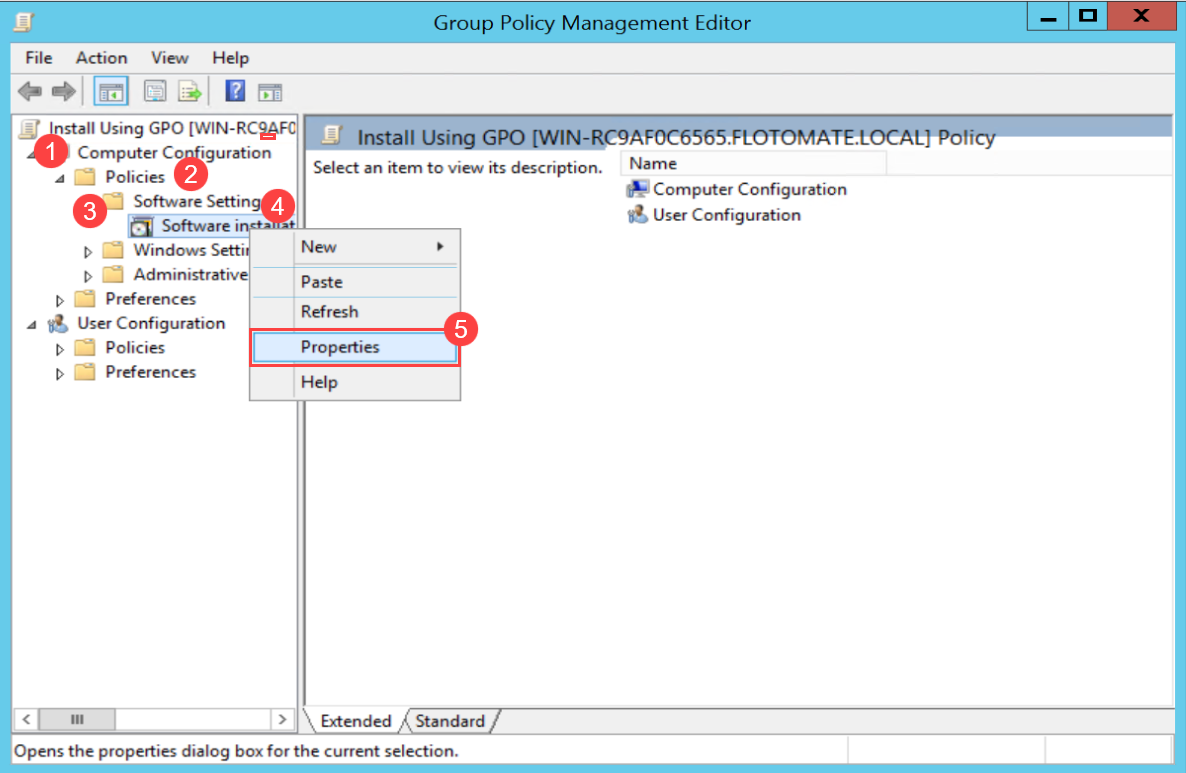This screenshot has height=773, width=1186.
Task: Choose Properties from the context menu
Action: (x=340, y=347)
